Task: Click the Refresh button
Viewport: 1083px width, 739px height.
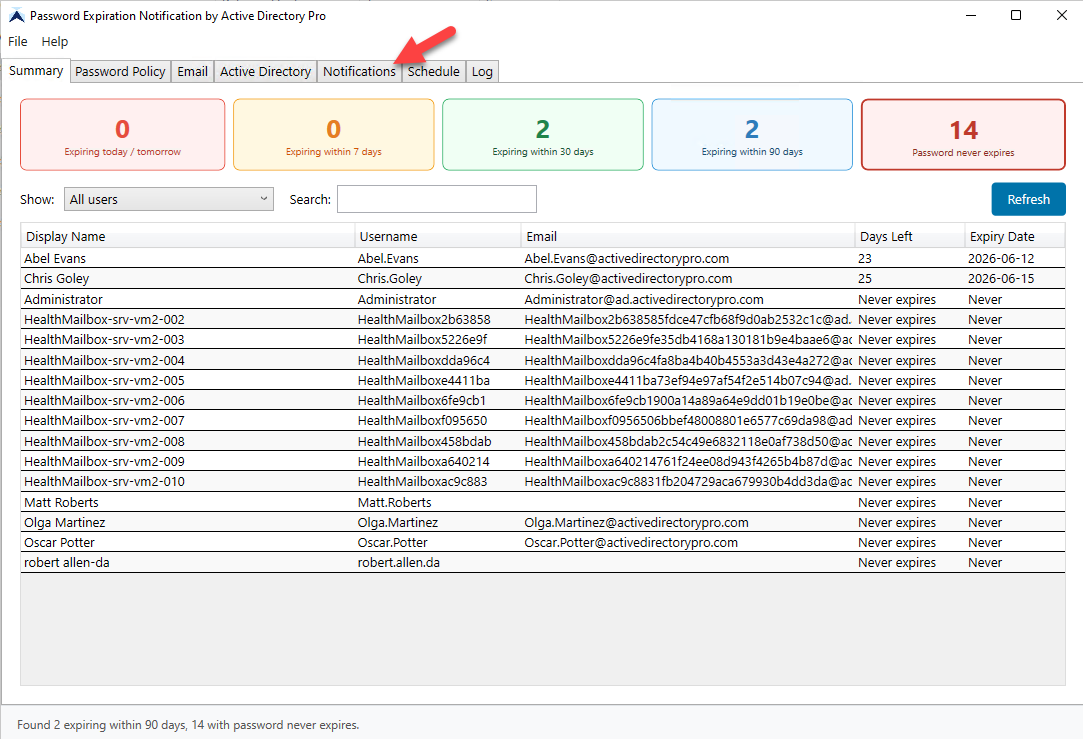Action: [1028, 199]
